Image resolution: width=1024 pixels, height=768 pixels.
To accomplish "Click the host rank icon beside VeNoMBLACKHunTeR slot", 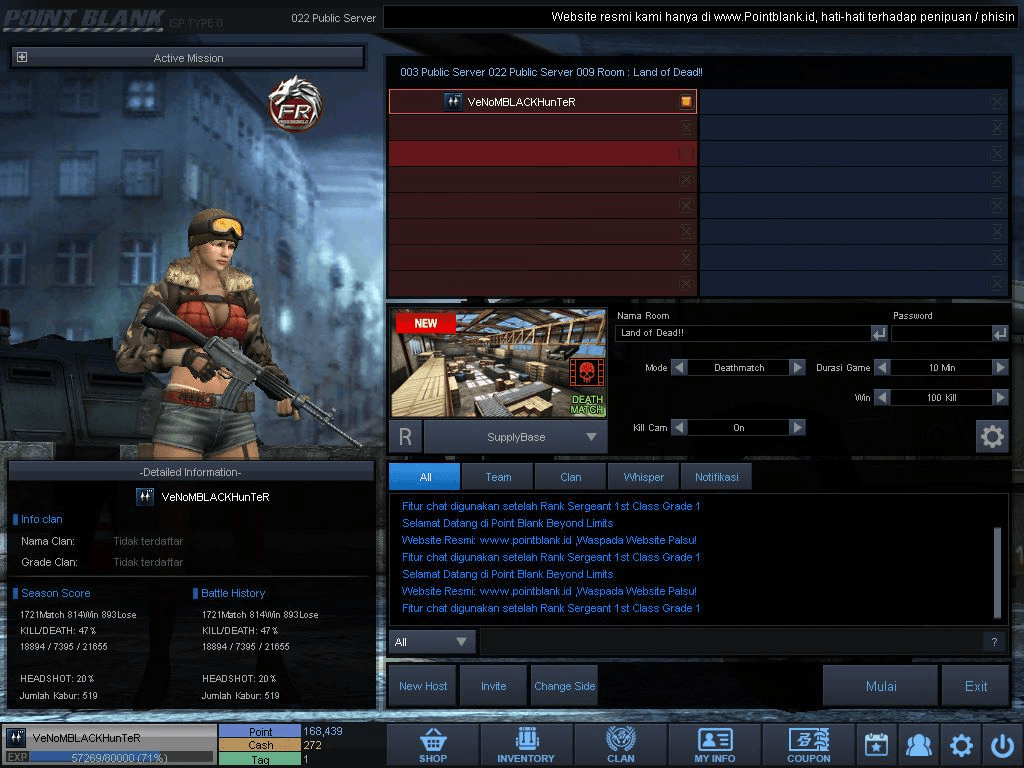I will [x=453, y=101].
